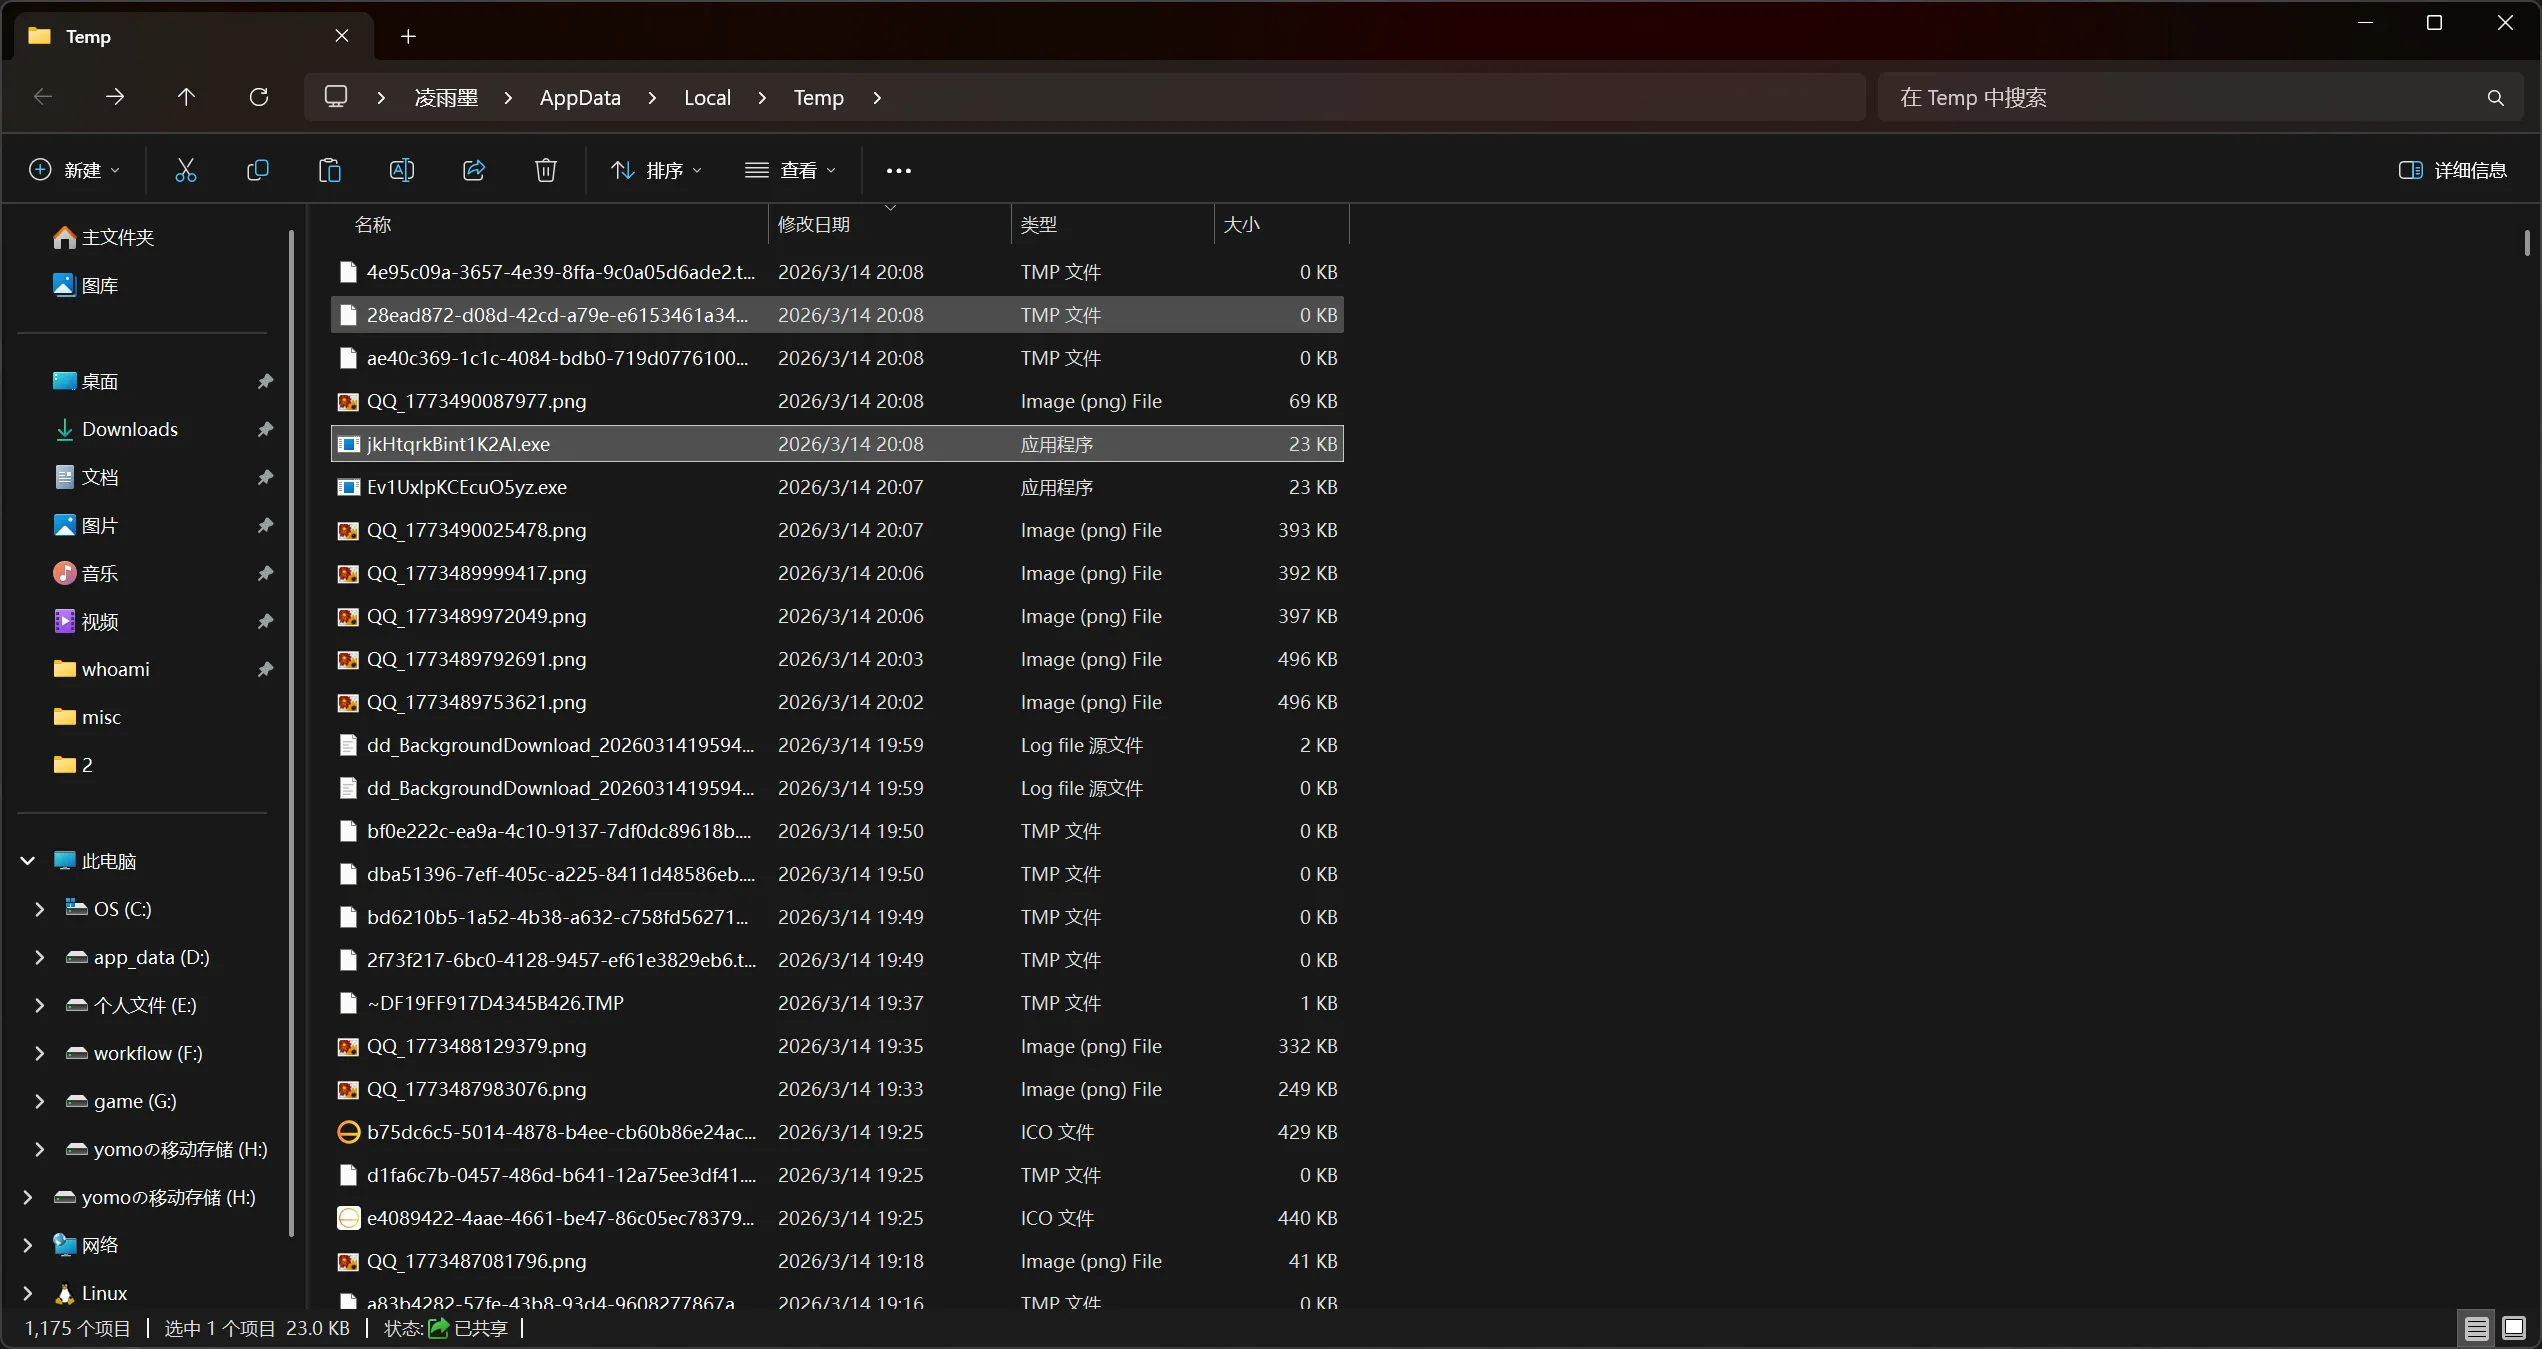Open a new tab with plus

(408, 36)
